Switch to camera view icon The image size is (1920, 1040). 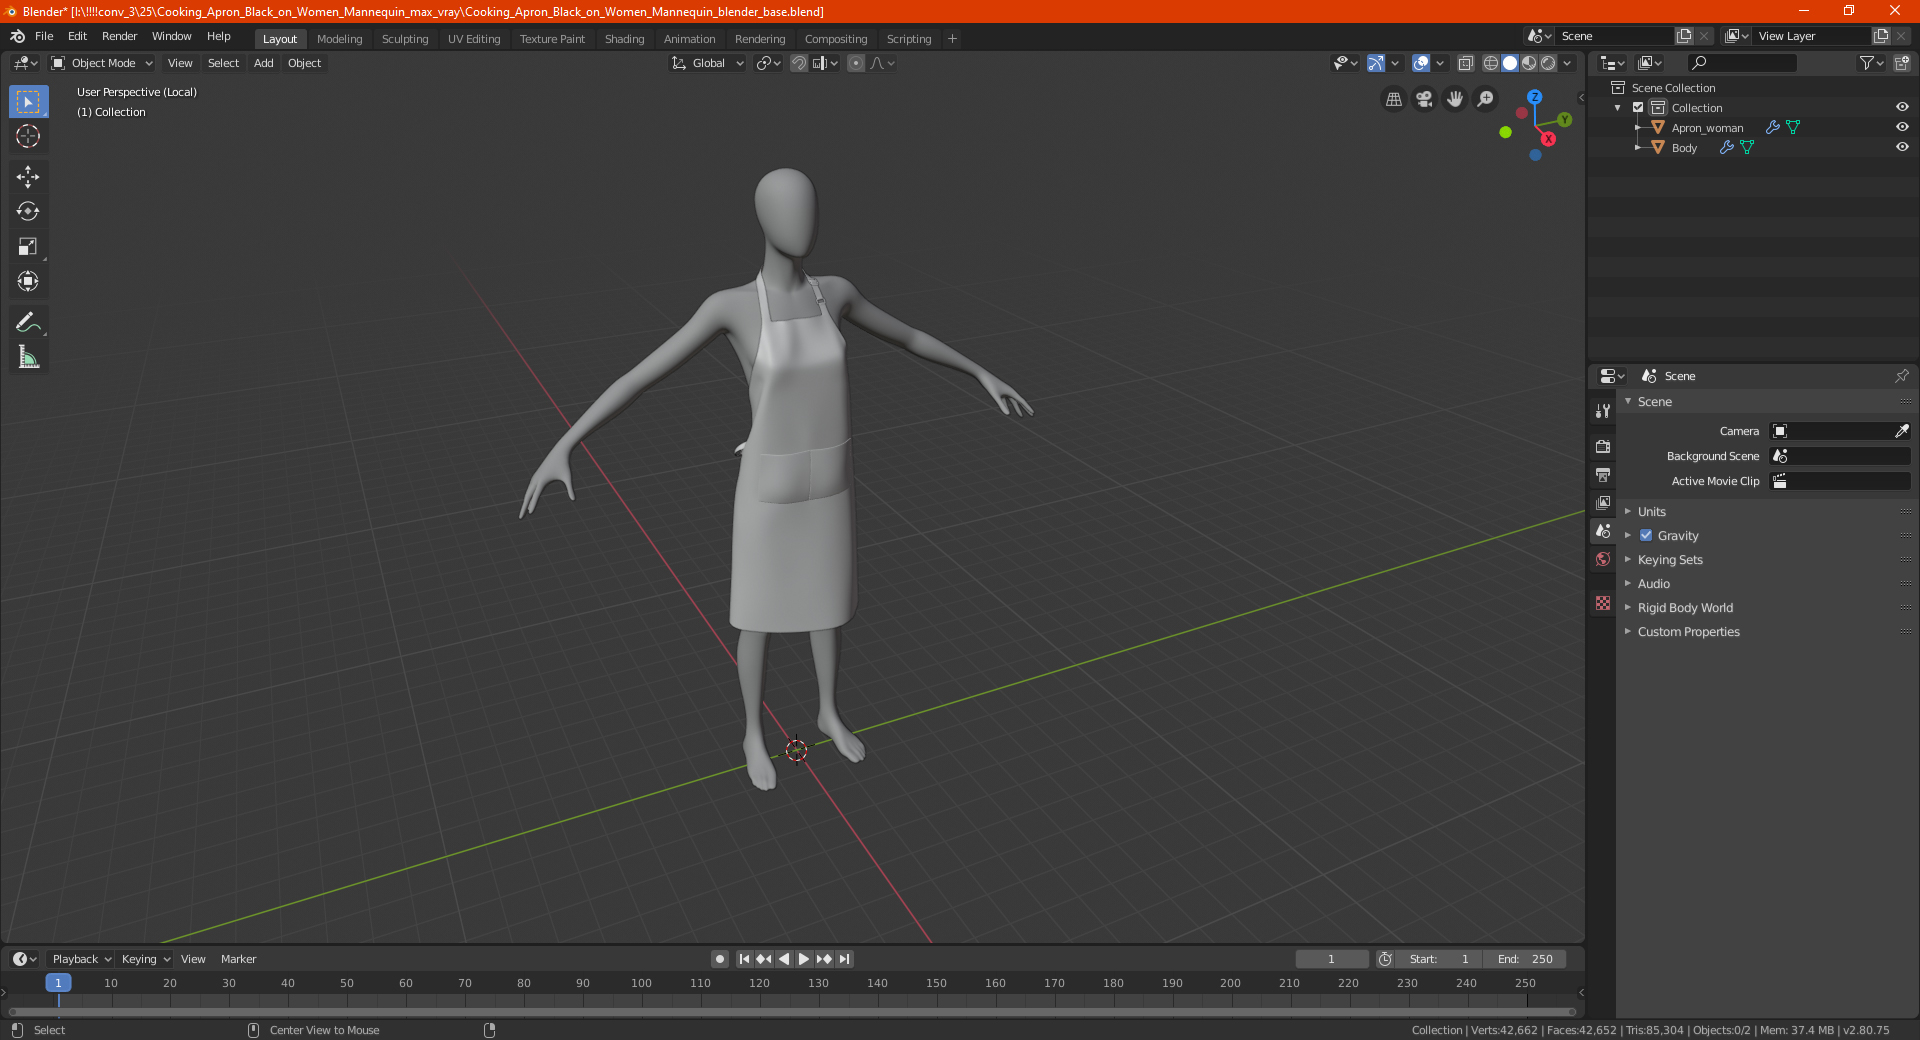click(x=1424, y=99)
